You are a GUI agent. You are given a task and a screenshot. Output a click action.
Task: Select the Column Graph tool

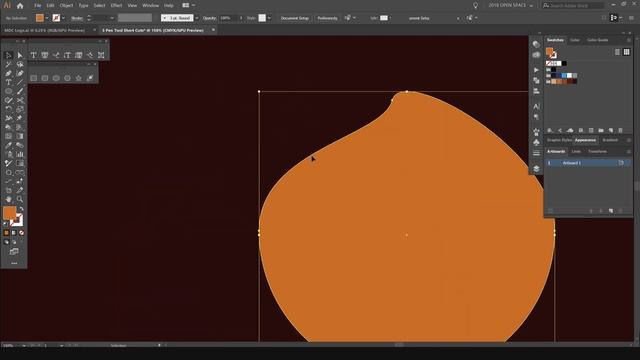coord(20,154)
